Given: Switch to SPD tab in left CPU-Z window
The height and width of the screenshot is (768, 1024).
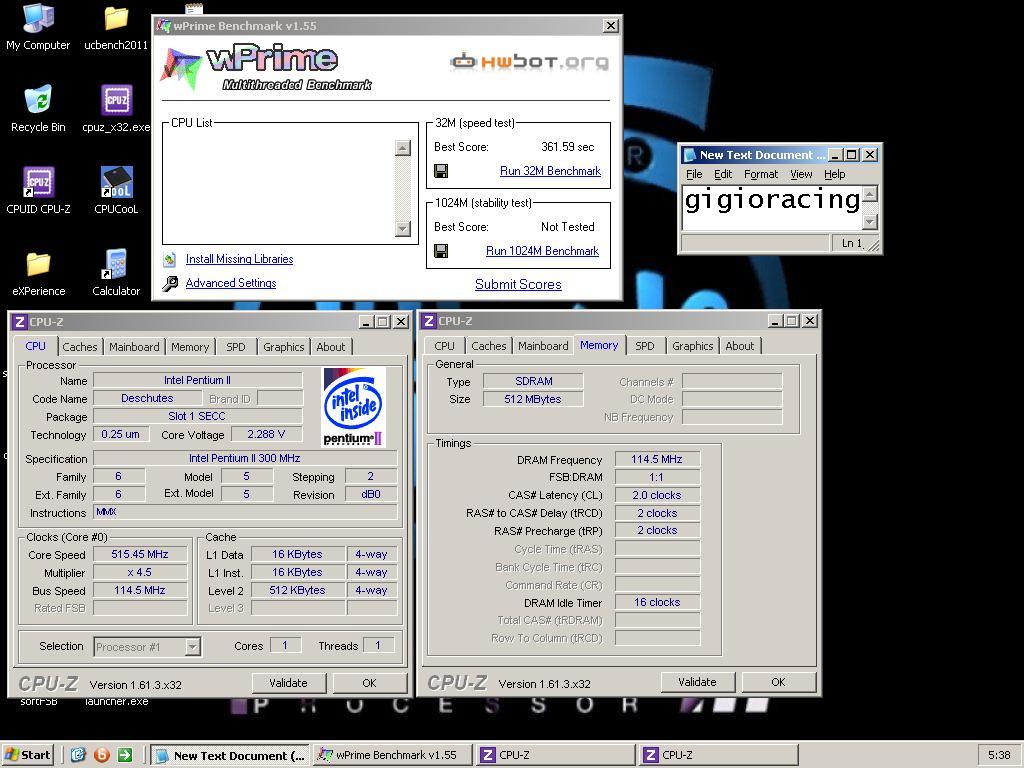Looking at the screenshot, I should (236, 347).
